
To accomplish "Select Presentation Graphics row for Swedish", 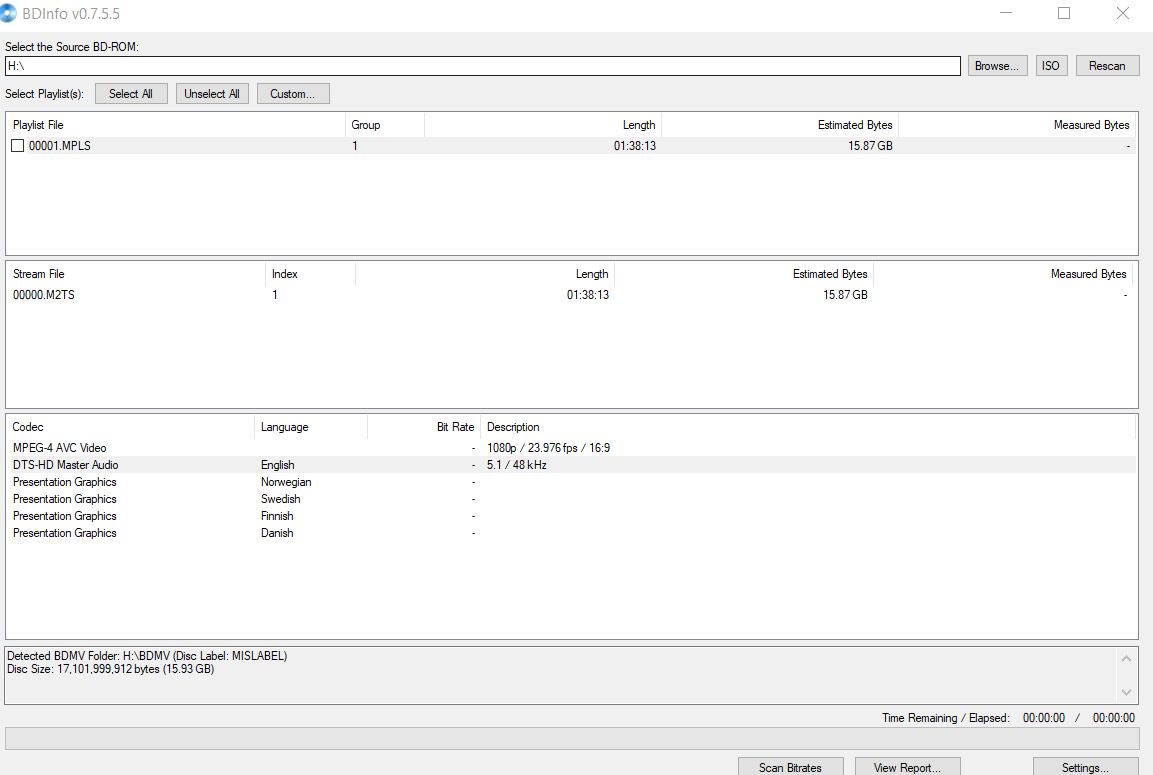I will (571, 499).
